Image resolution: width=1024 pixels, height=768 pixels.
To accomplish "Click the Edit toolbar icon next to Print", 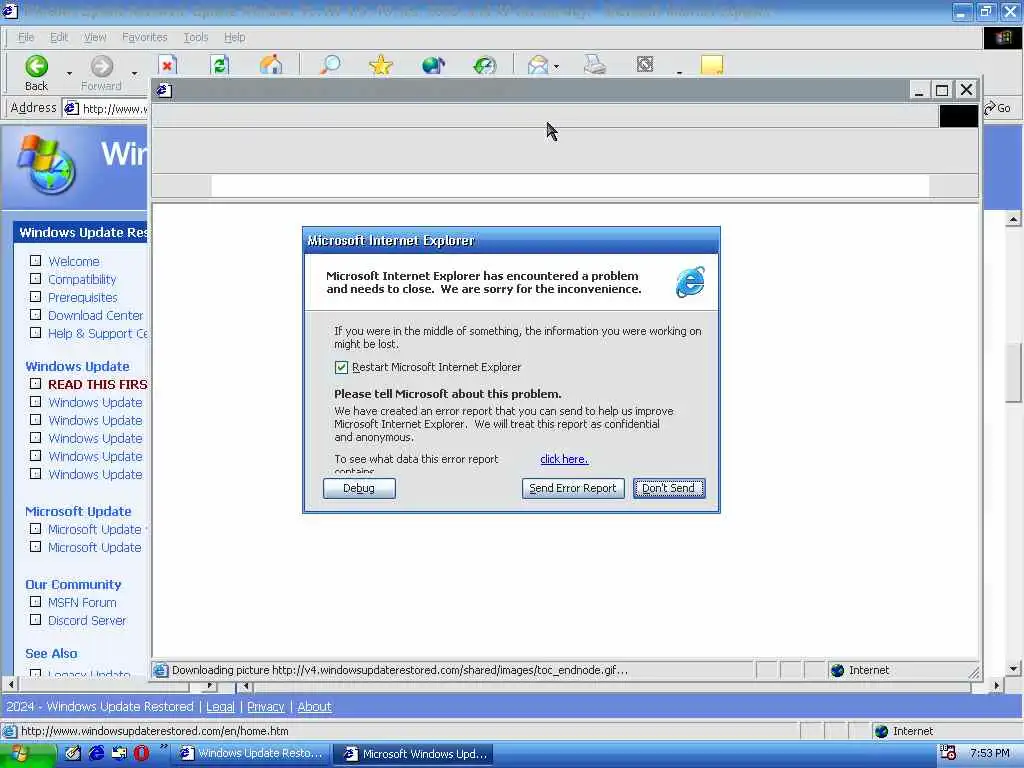I will (645, 64).
